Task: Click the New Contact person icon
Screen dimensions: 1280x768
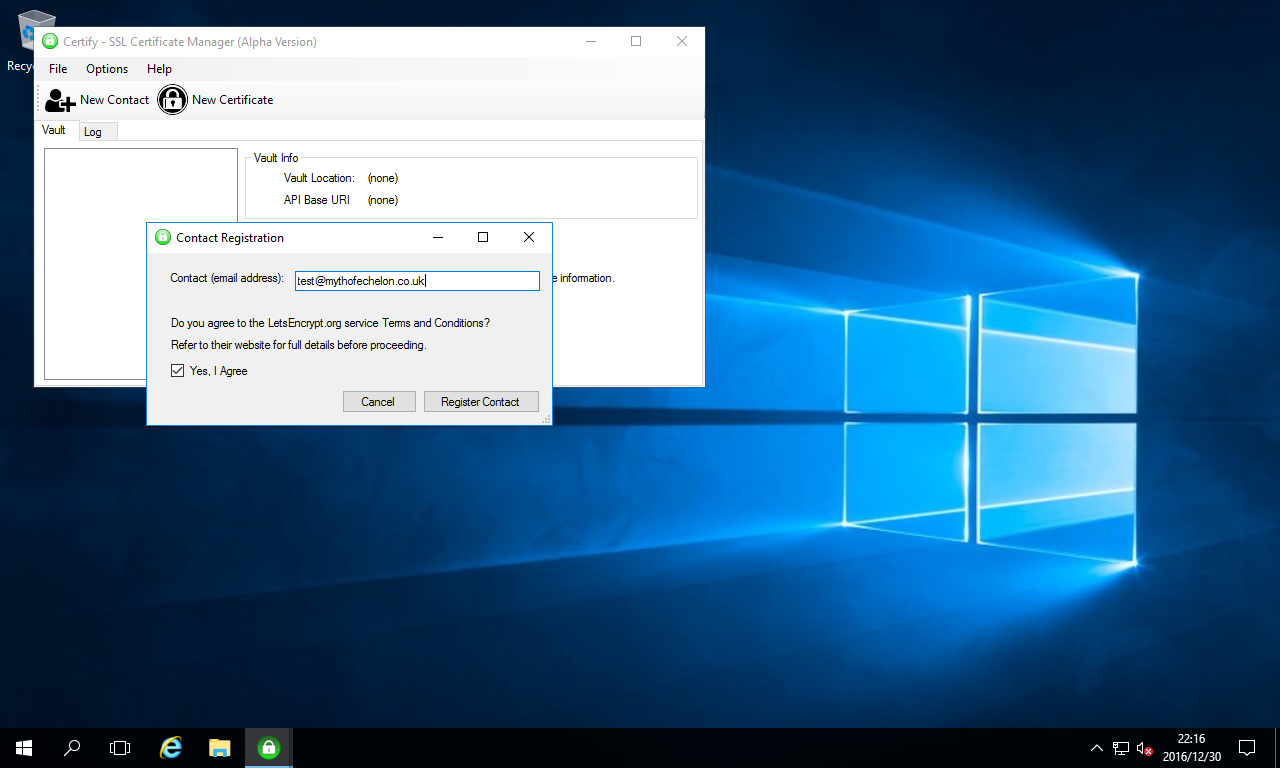Action: click(60, 100)
